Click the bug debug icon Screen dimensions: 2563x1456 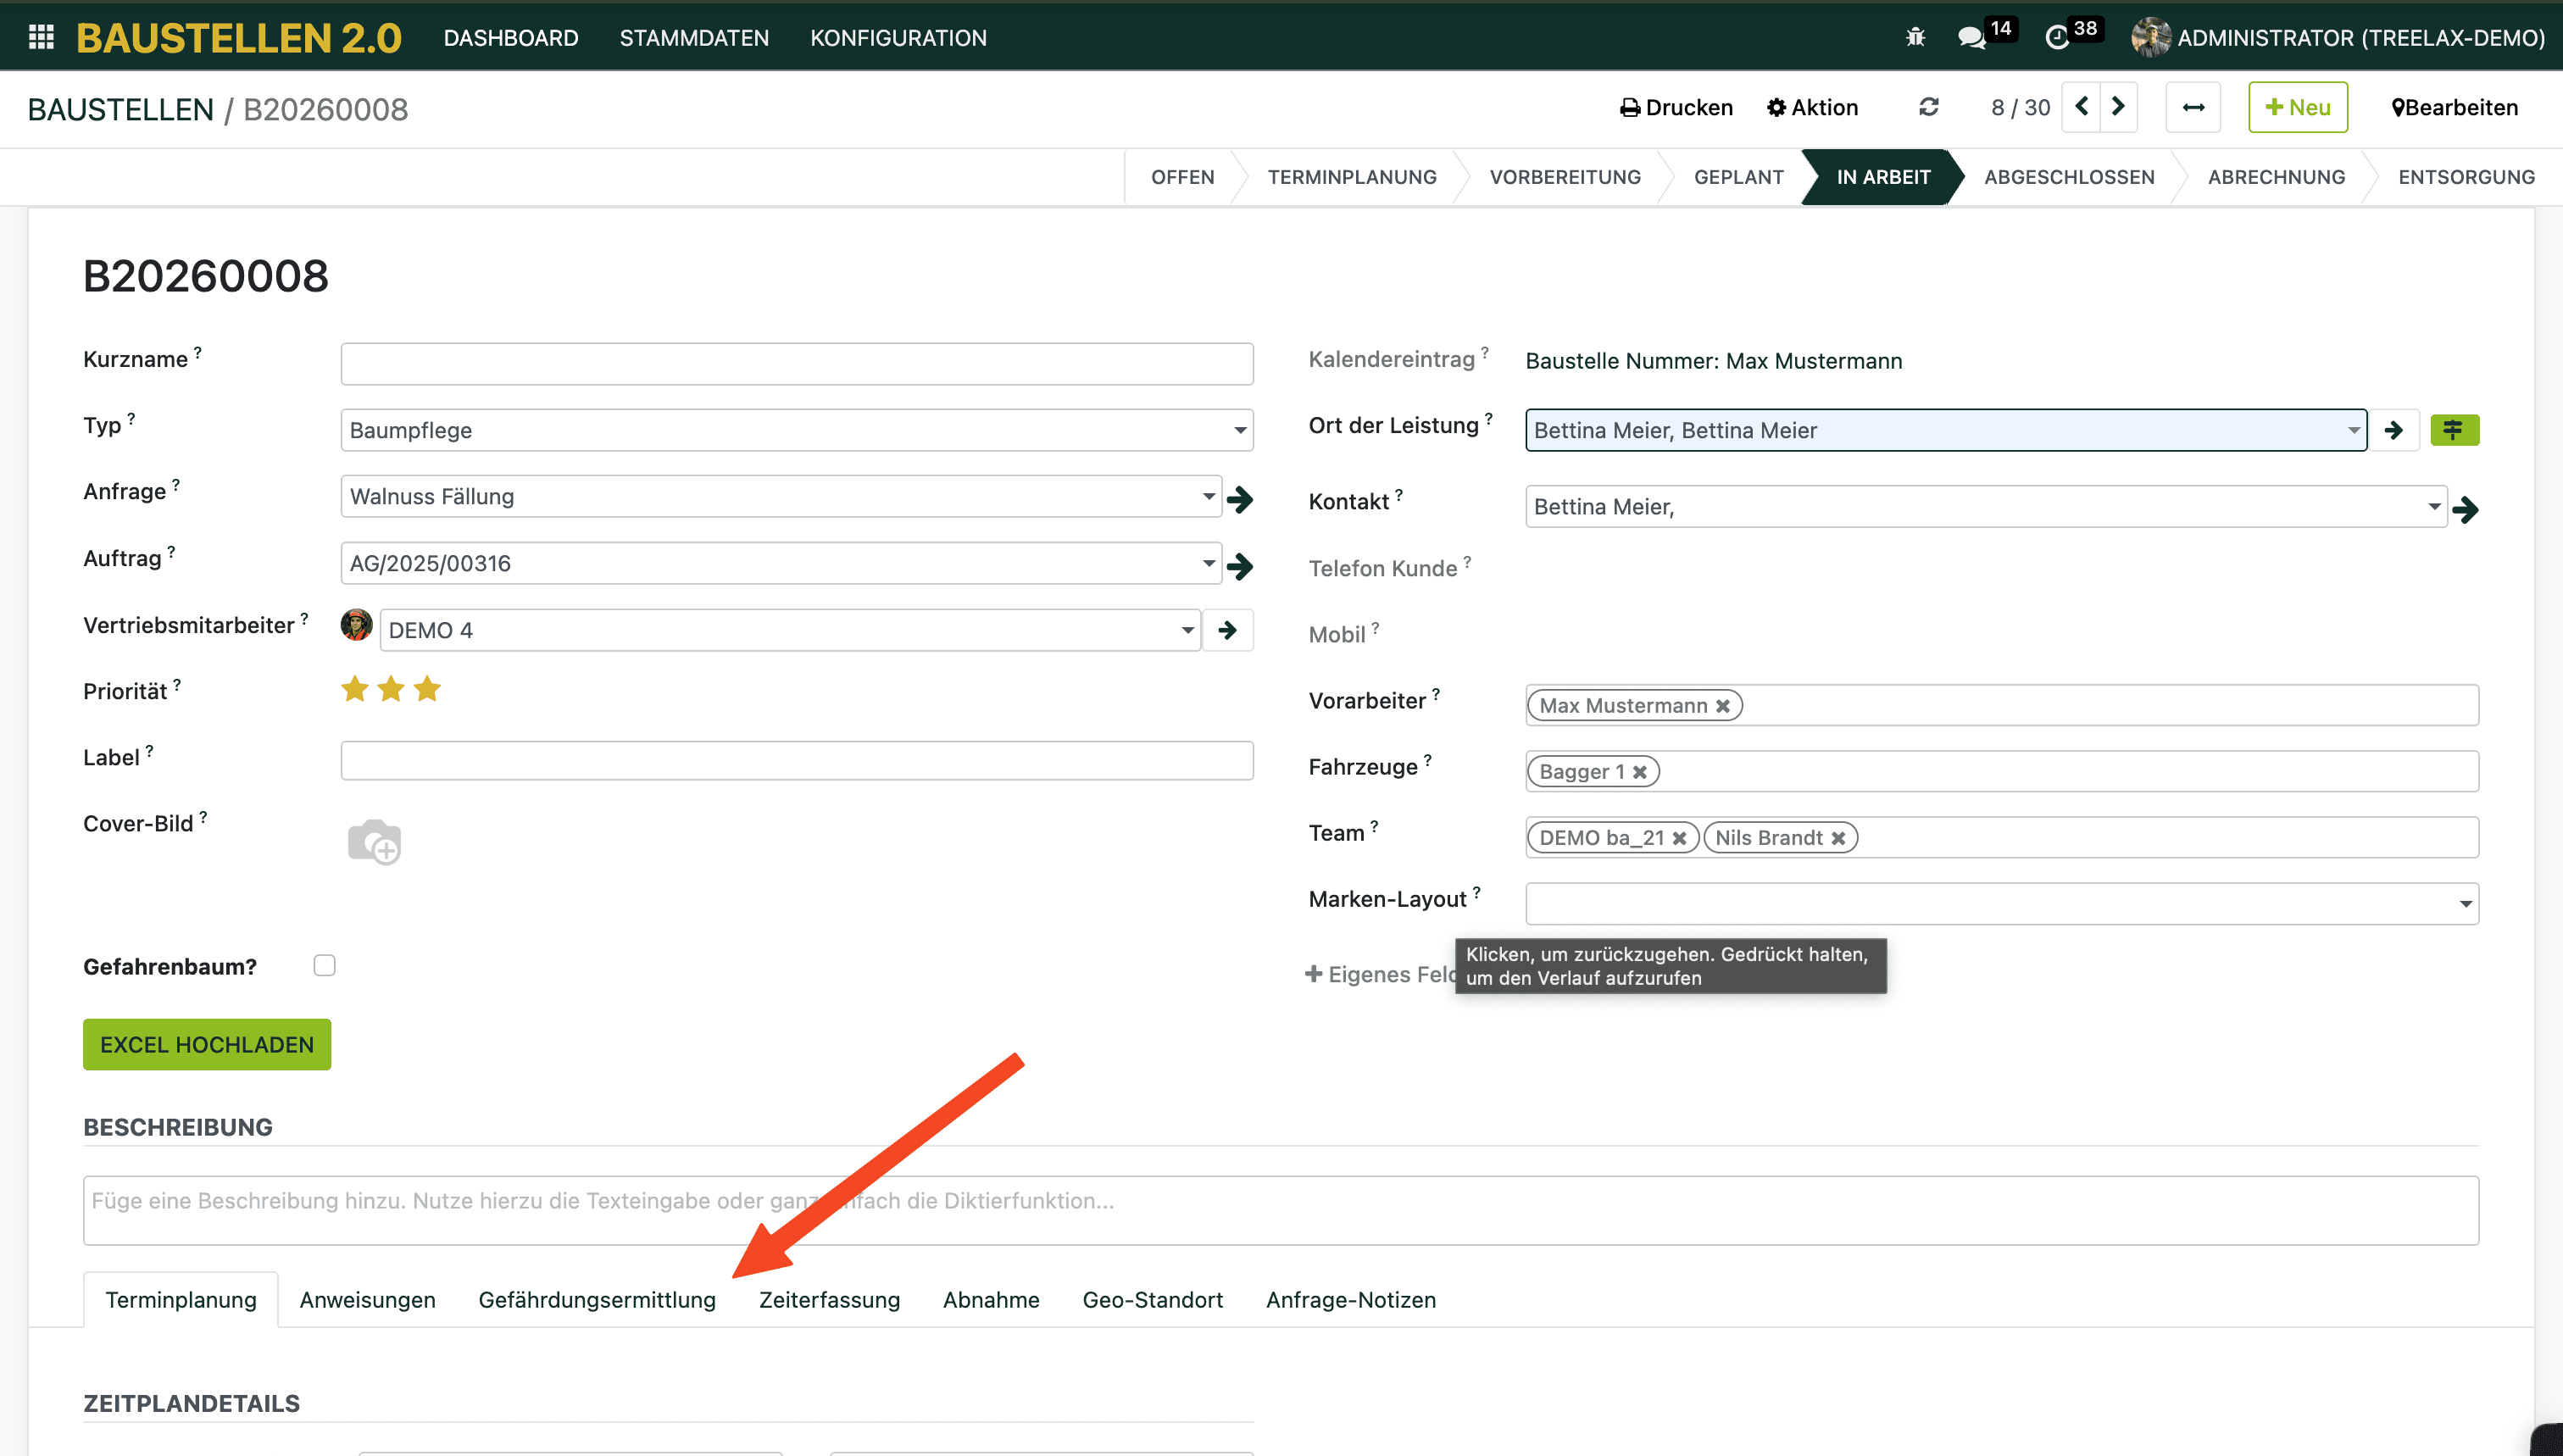(1915, 37)
